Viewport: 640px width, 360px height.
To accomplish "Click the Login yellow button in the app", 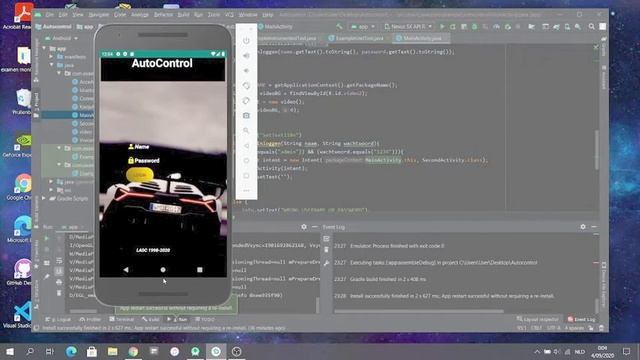I will coord(140,175).
